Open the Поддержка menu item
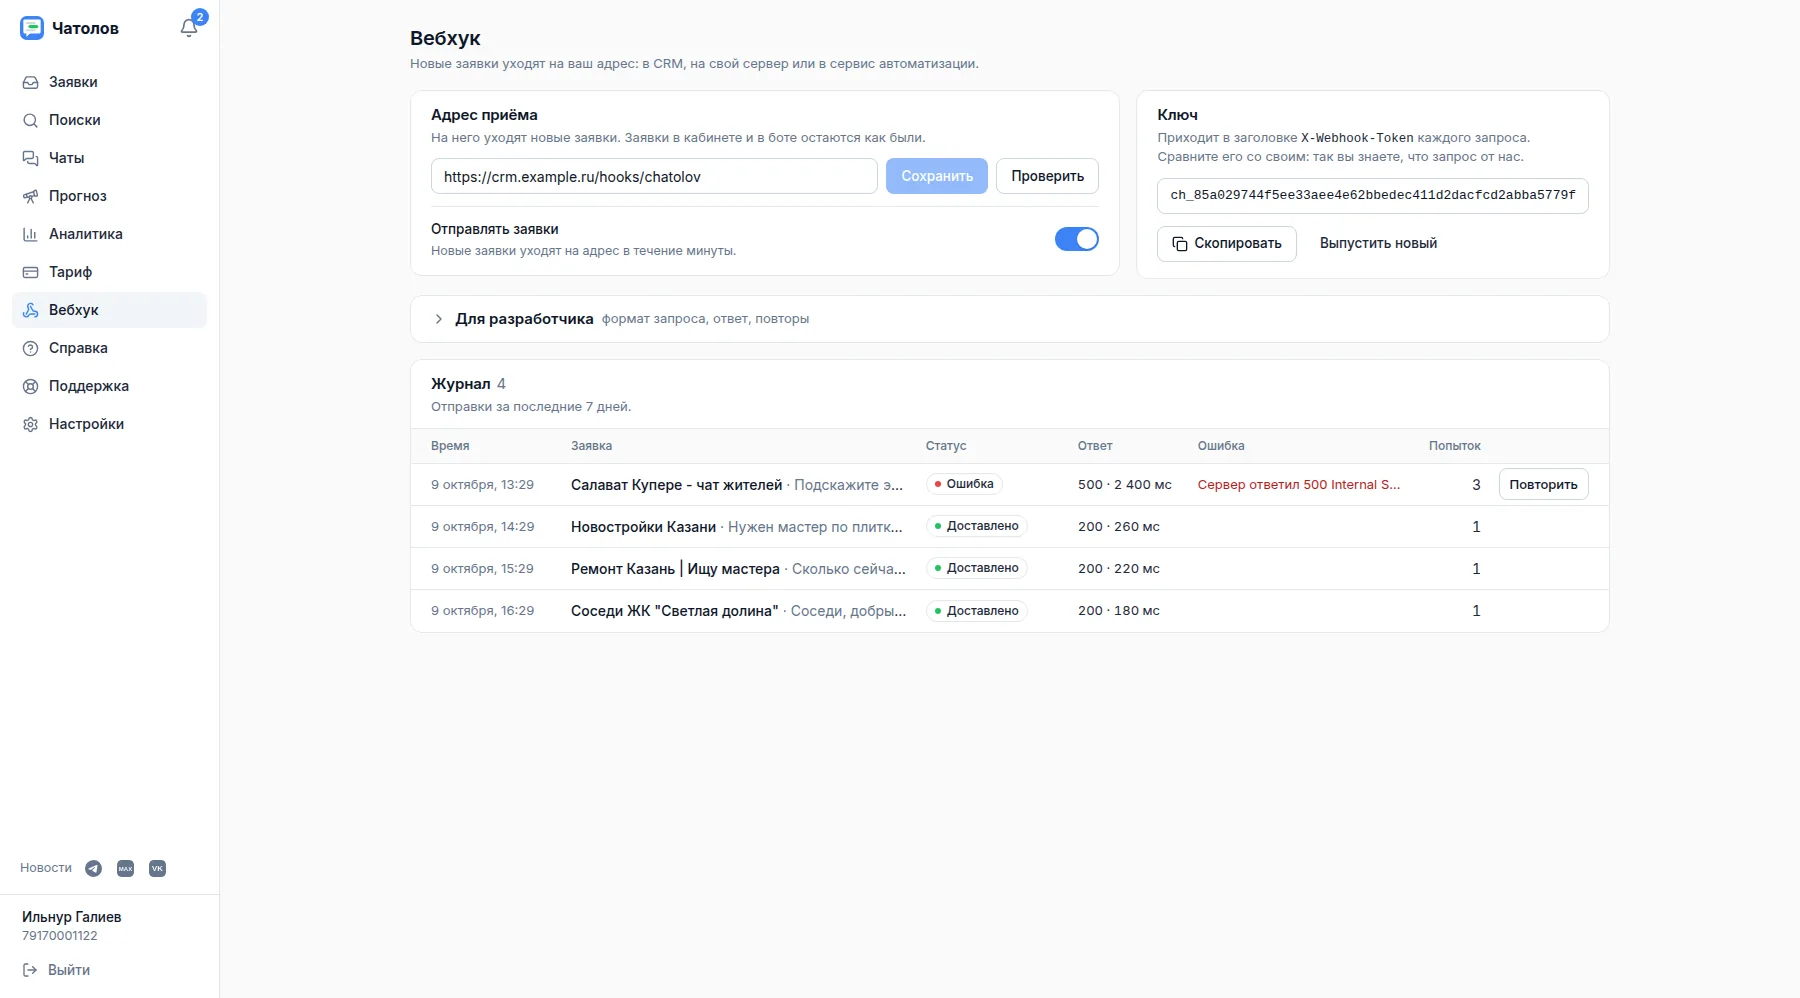This screenshot has height=998, width=1800. pyautogui.click(x=109, y=386)
